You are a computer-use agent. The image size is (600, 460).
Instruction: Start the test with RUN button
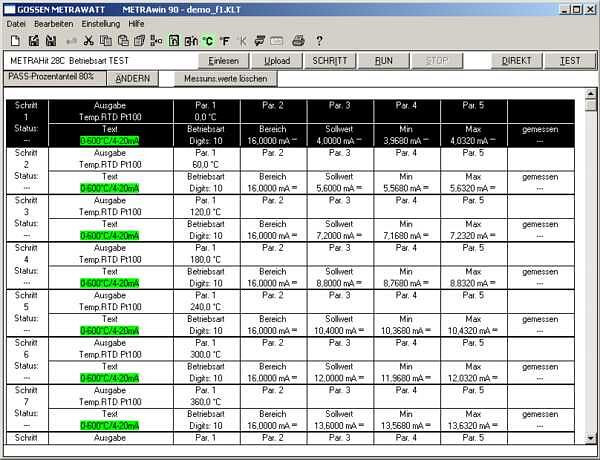[383, 61]
